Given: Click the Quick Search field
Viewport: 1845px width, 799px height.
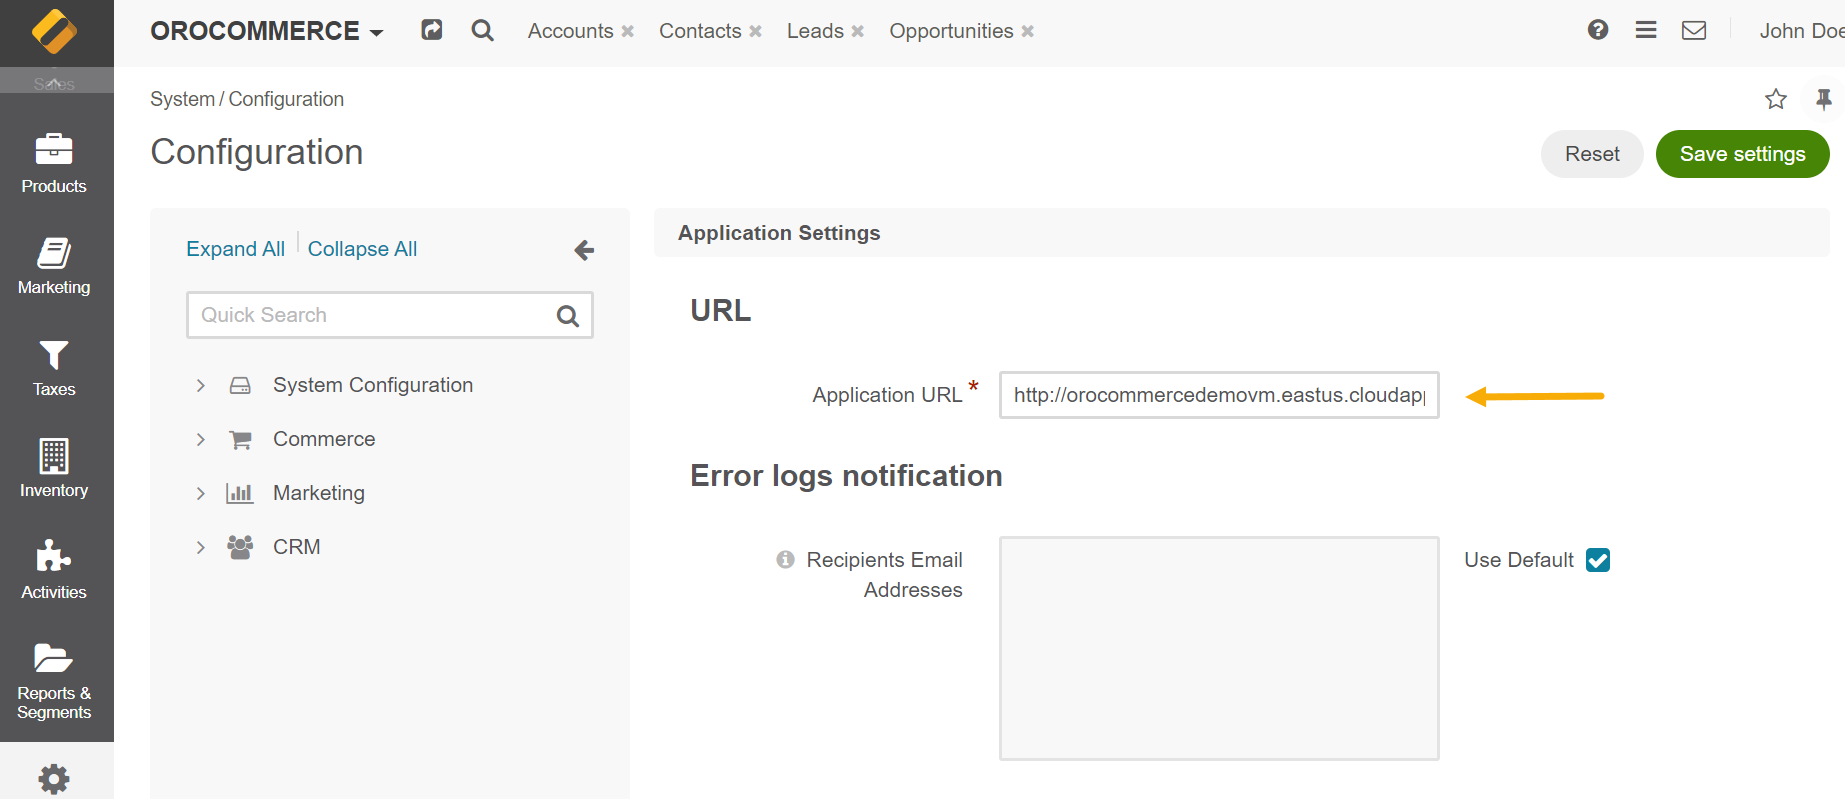Looking at the screenshot, I should point(372,315).
